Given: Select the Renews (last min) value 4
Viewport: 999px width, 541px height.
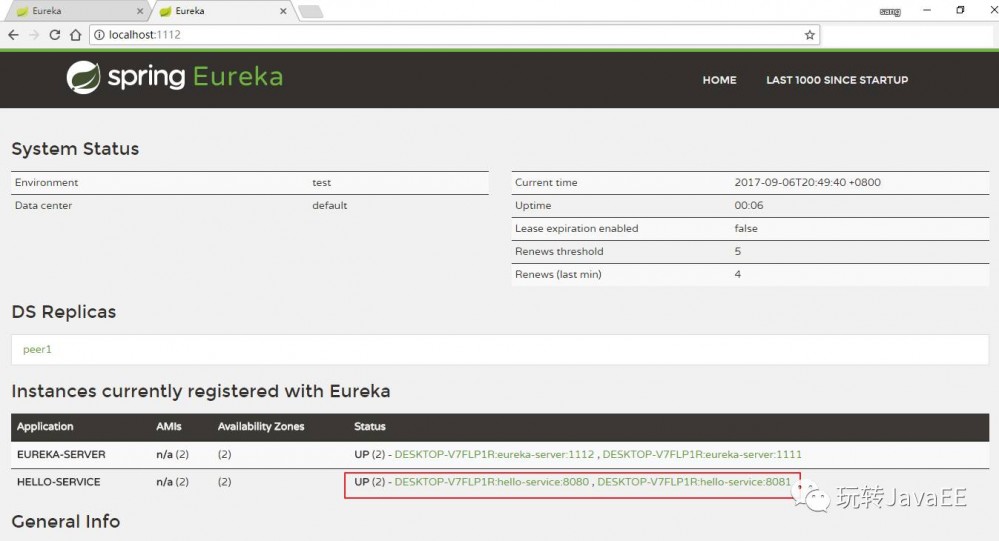Looking at the screenshot, I should [x=738, y=274].
